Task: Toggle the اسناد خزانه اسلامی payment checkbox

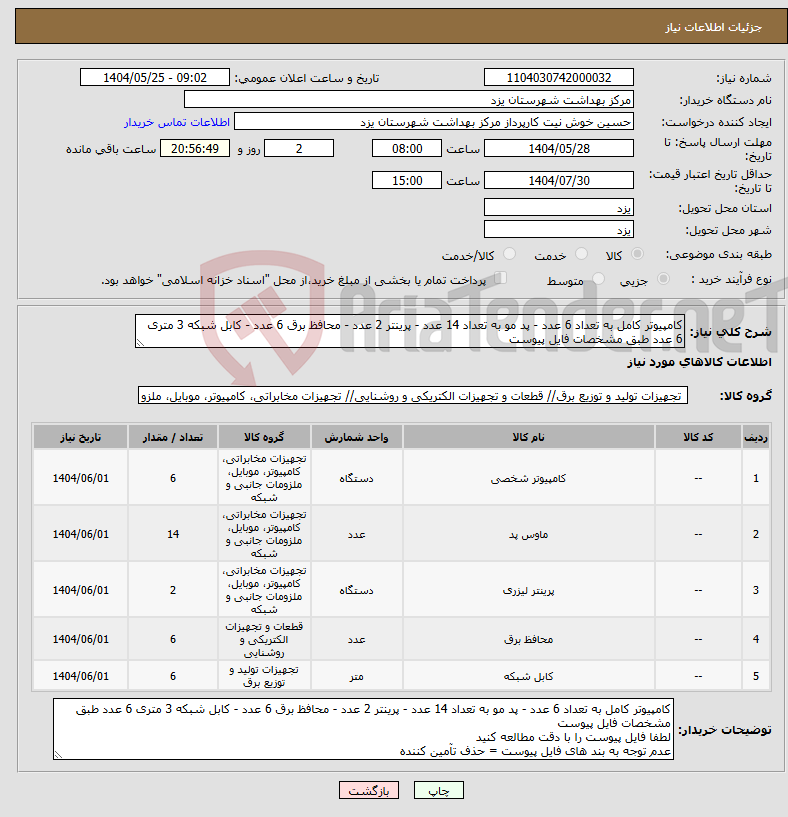Action: pyautogui.click(x=500, y=278)
